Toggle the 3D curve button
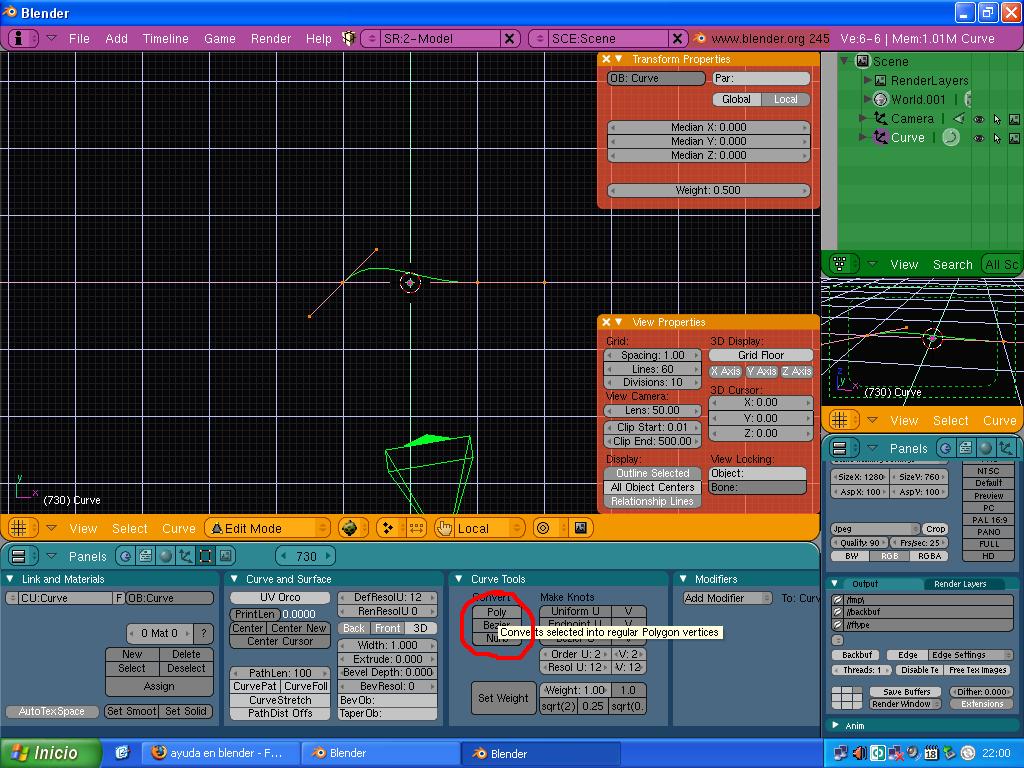The width and height of the screenshot is (1024, 768). point(421,628)
